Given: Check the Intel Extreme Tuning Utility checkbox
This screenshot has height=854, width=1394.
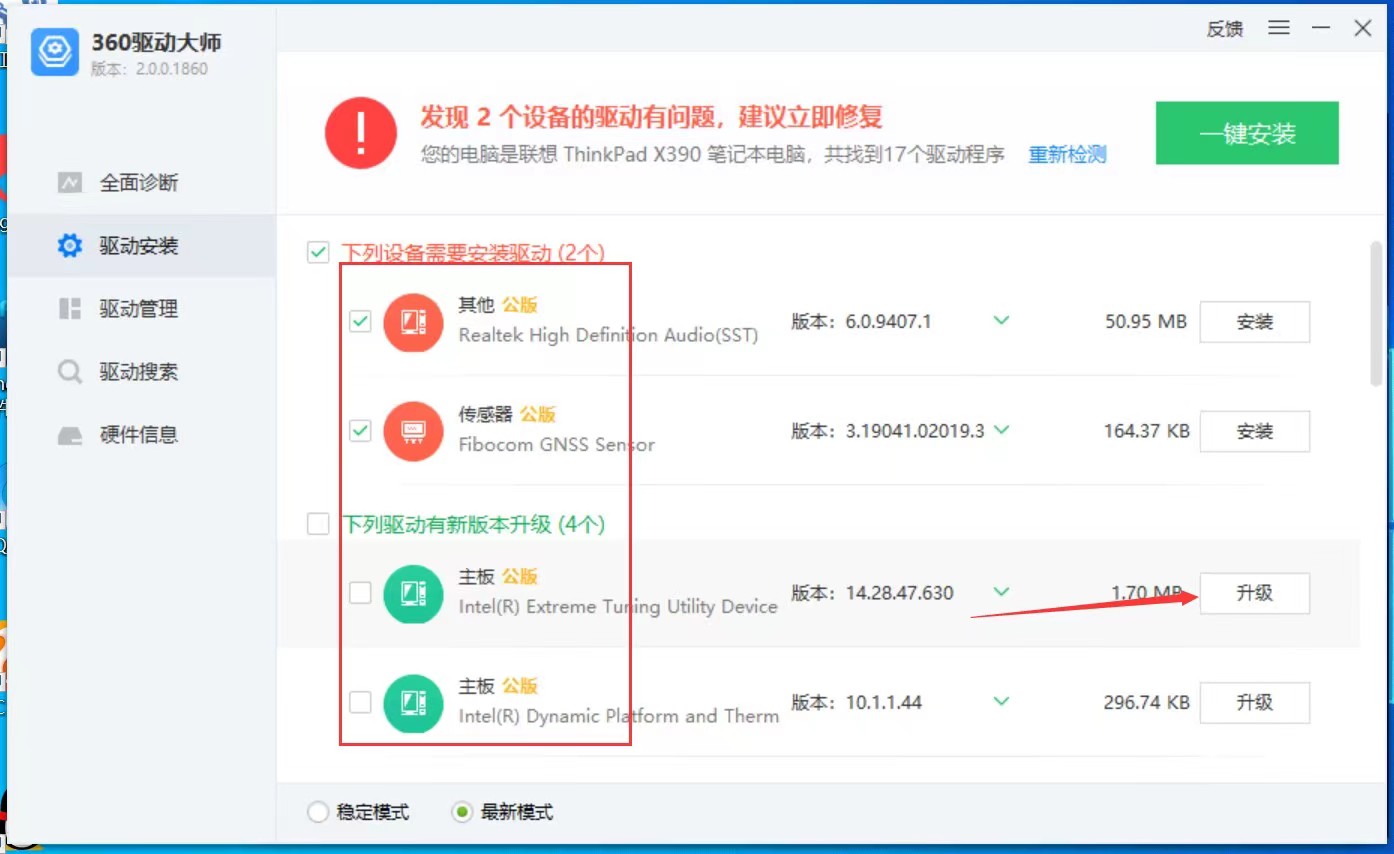Looking at the screenshot, I should (x=360, y=593).
